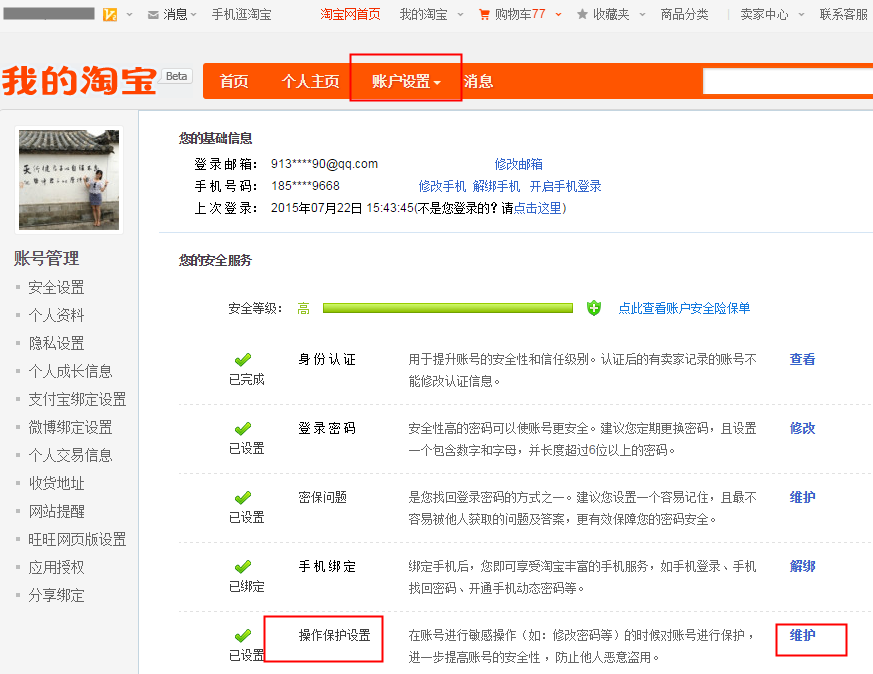Click the email text 913****90@qq.com
The height and width of the screenshot is (674, 873).
click(324, 164)
